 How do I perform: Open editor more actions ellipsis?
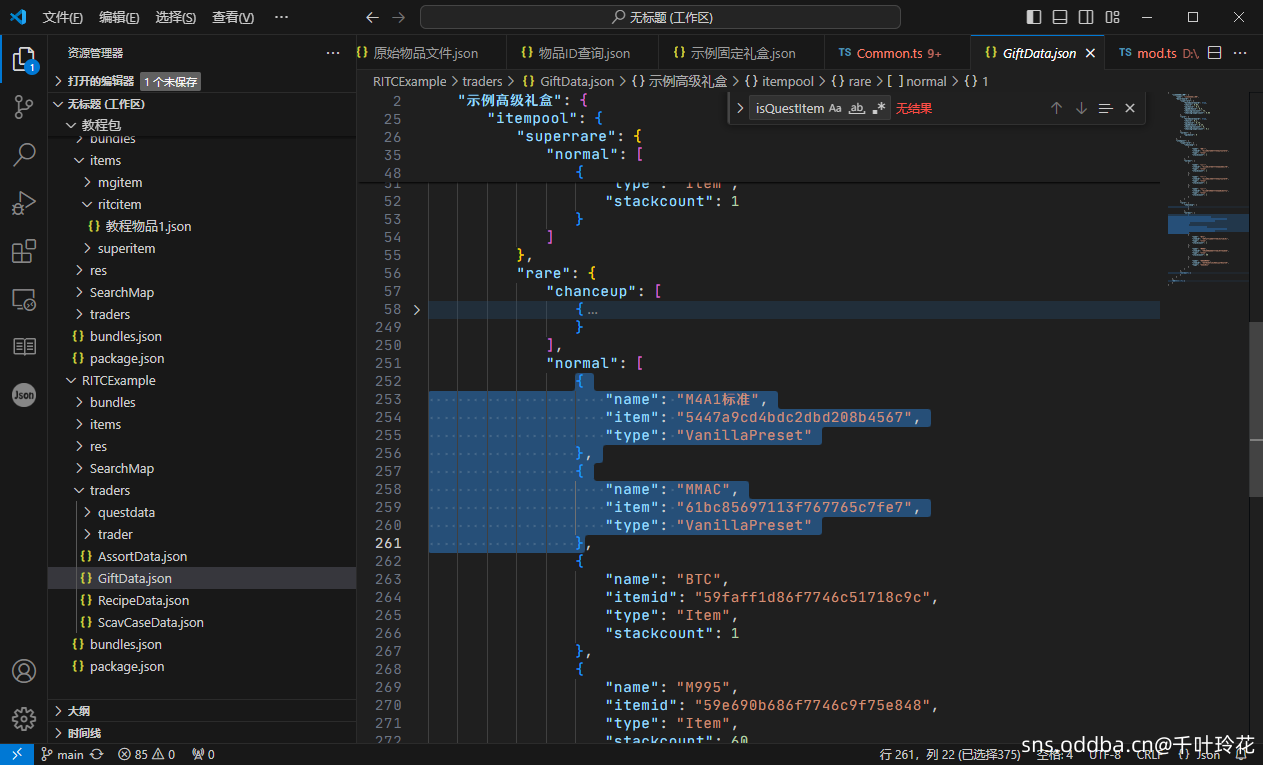click(1241, 53)
